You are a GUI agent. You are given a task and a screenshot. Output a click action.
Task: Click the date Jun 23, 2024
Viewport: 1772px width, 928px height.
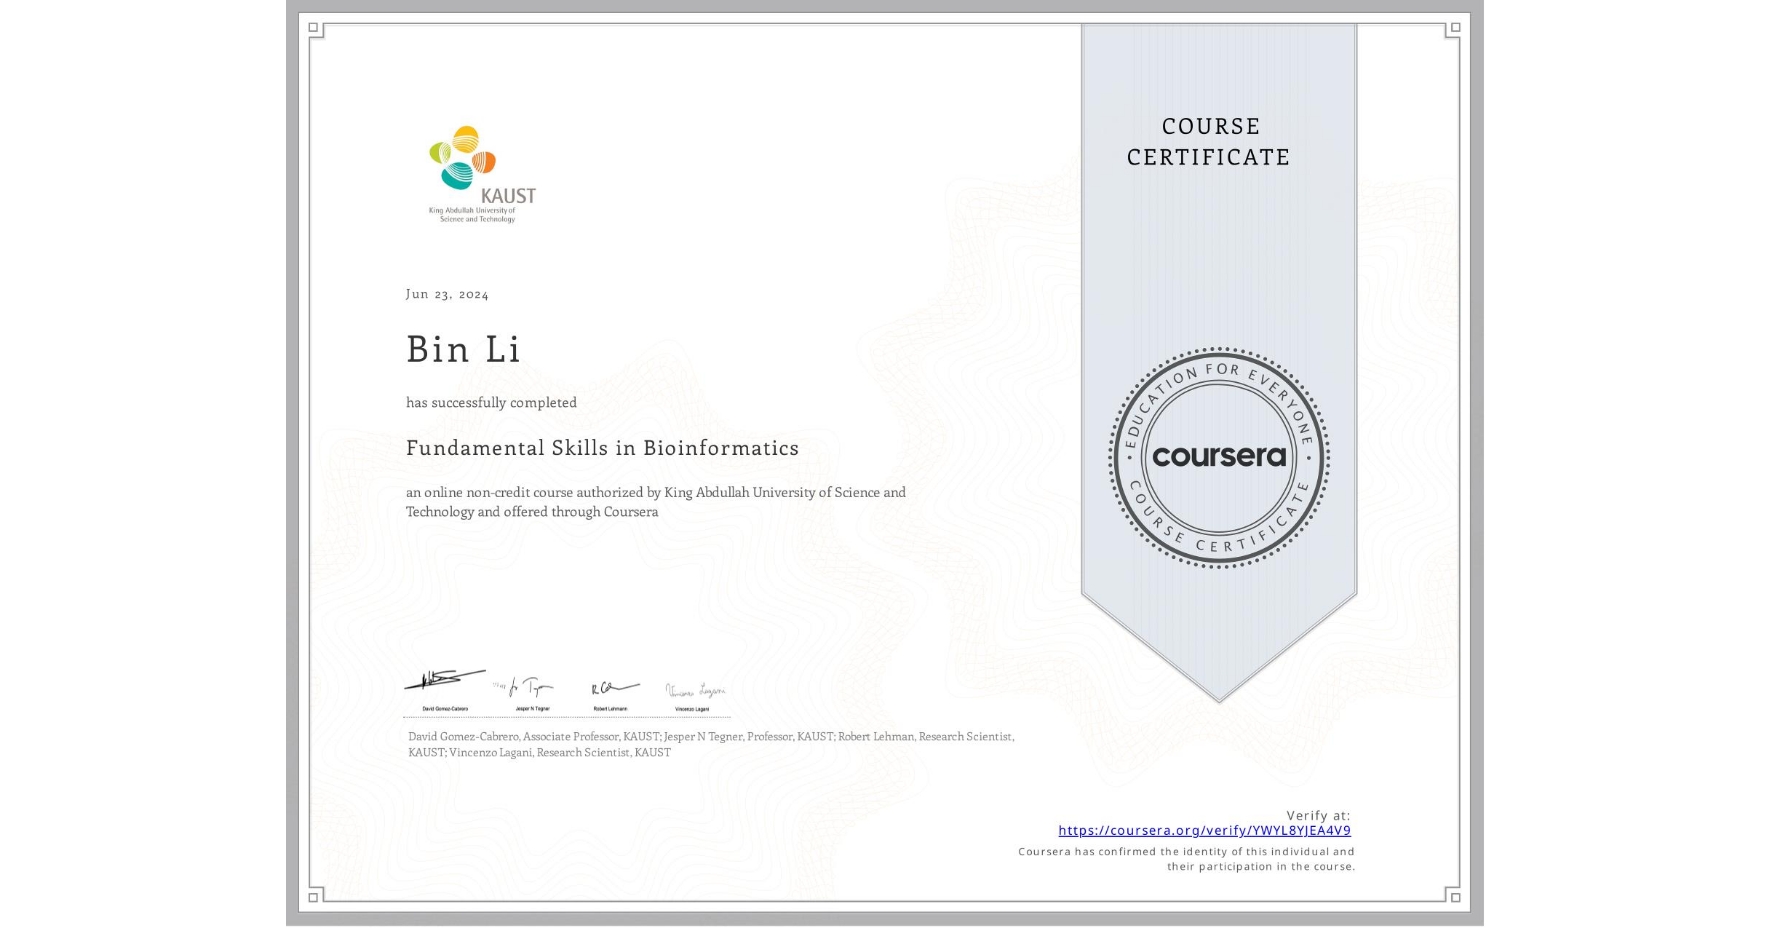[448, 293]
